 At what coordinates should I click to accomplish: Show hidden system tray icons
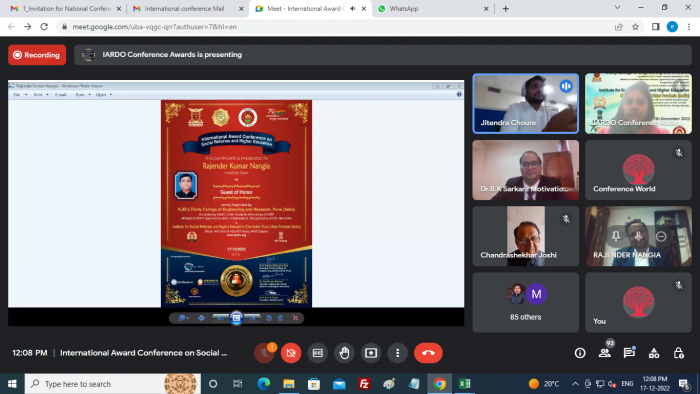tap(575, 384)
